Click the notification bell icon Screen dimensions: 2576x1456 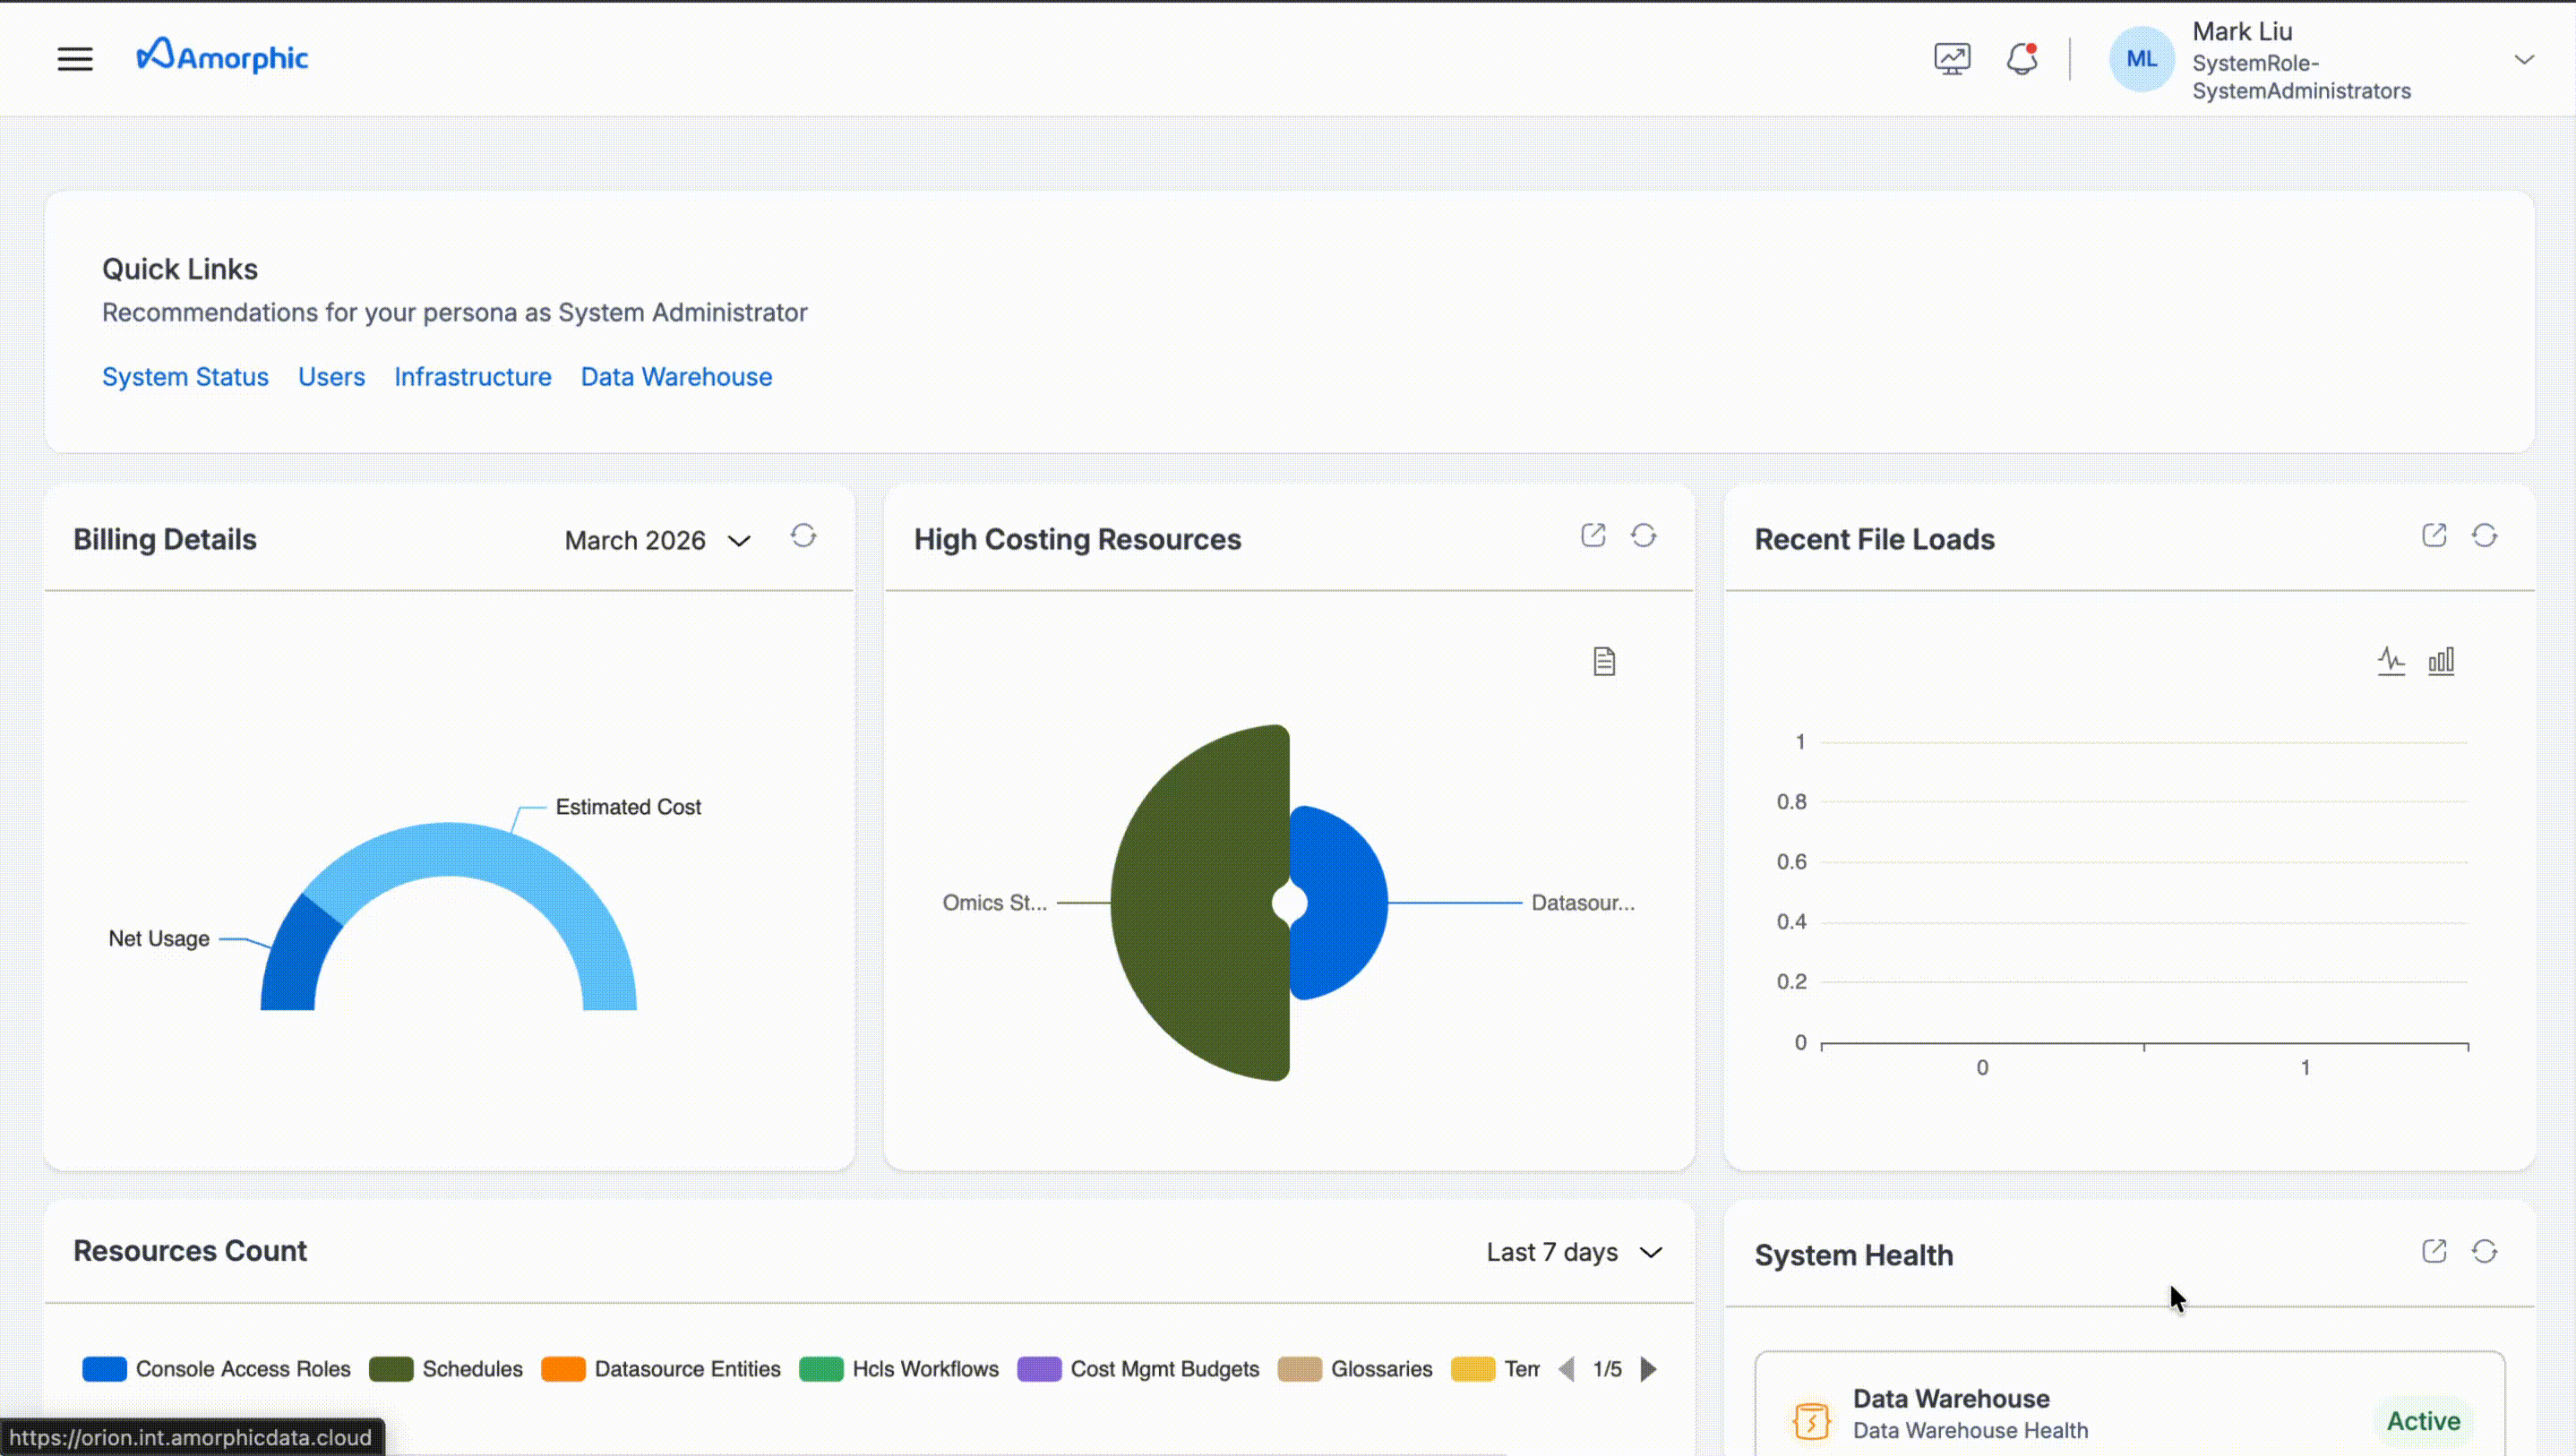tap(2021, 59)
